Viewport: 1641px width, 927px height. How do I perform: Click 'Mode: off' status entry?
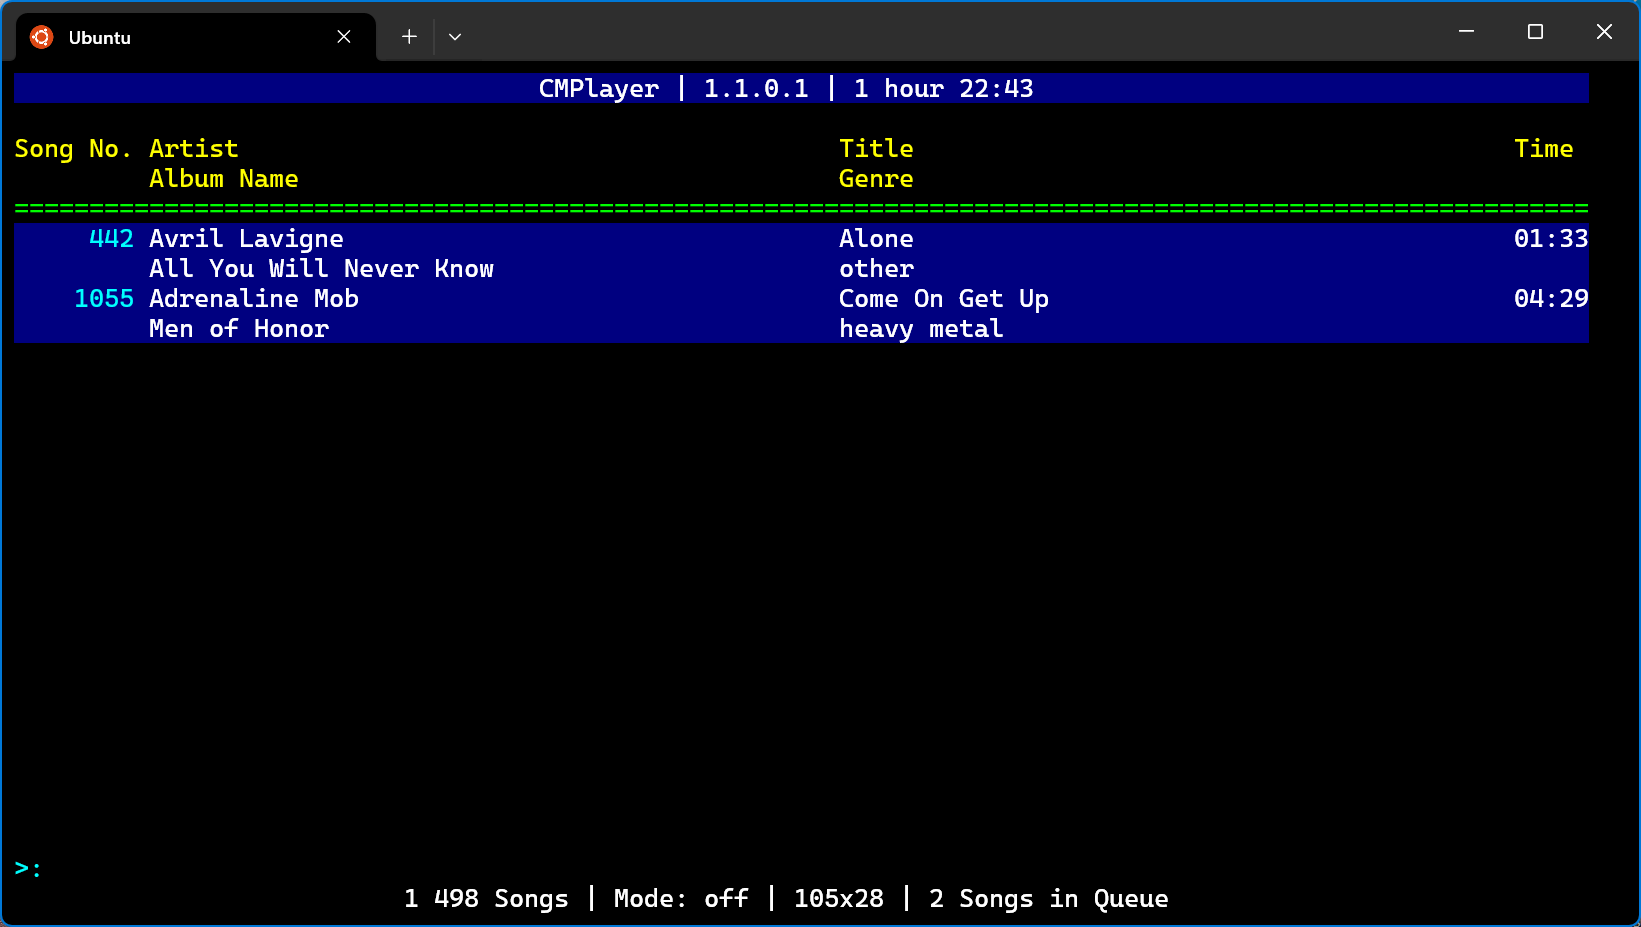(x=681, y=899)
